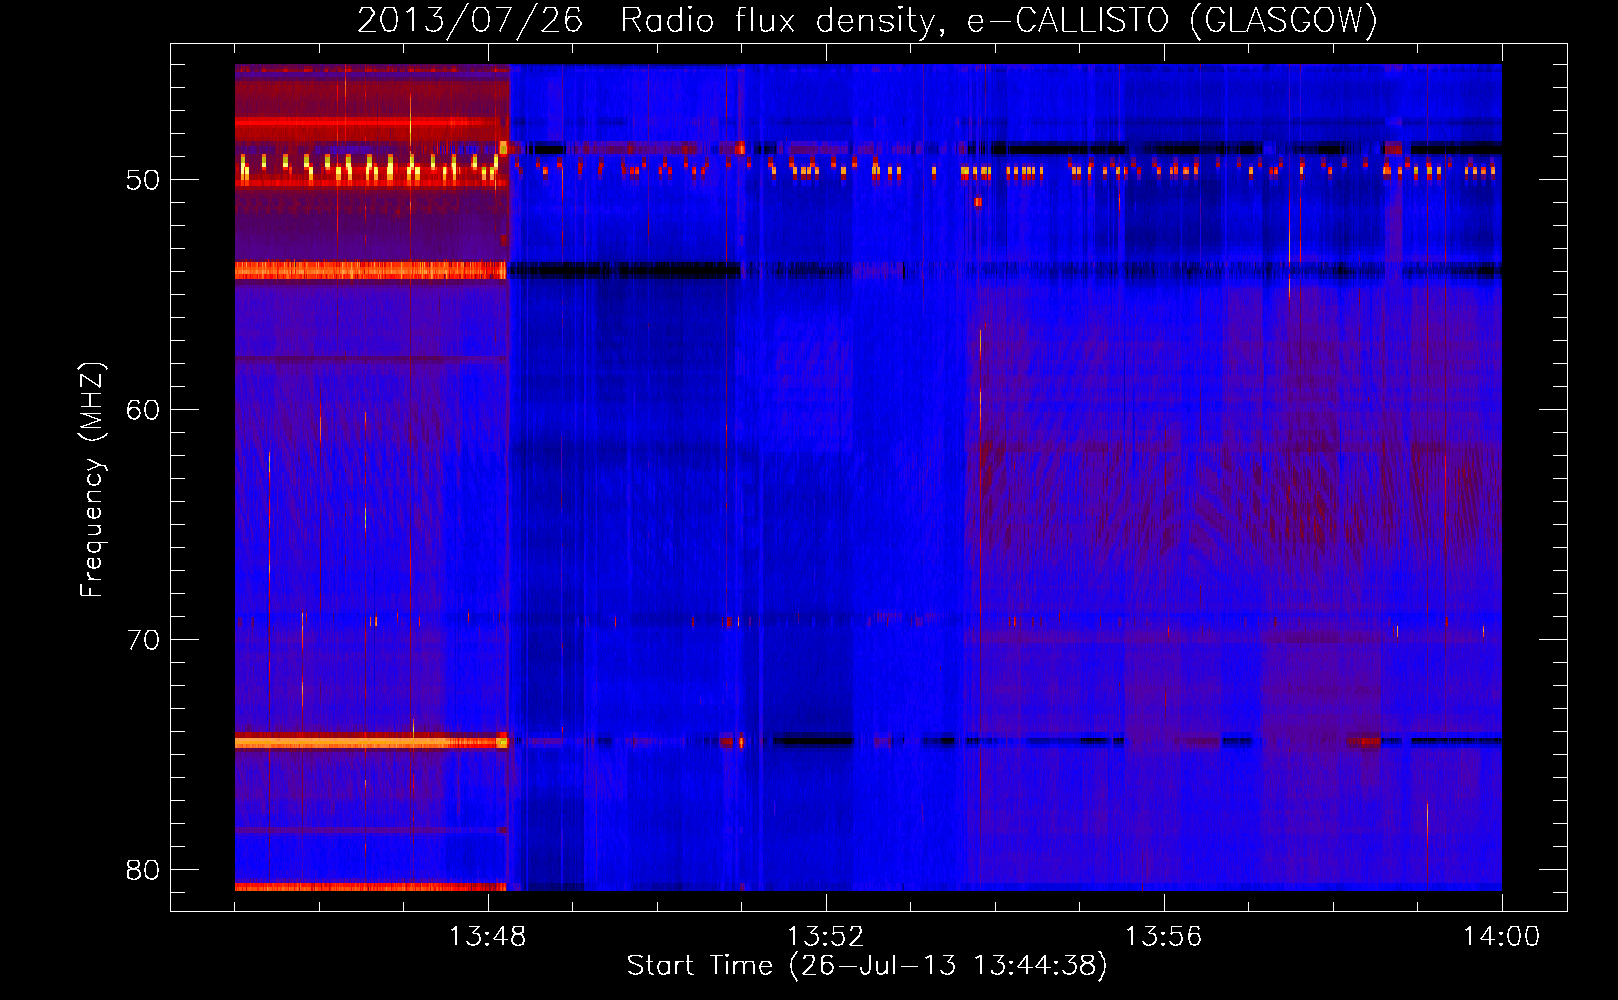Click the 80 frequency tick label

point(143,870)
